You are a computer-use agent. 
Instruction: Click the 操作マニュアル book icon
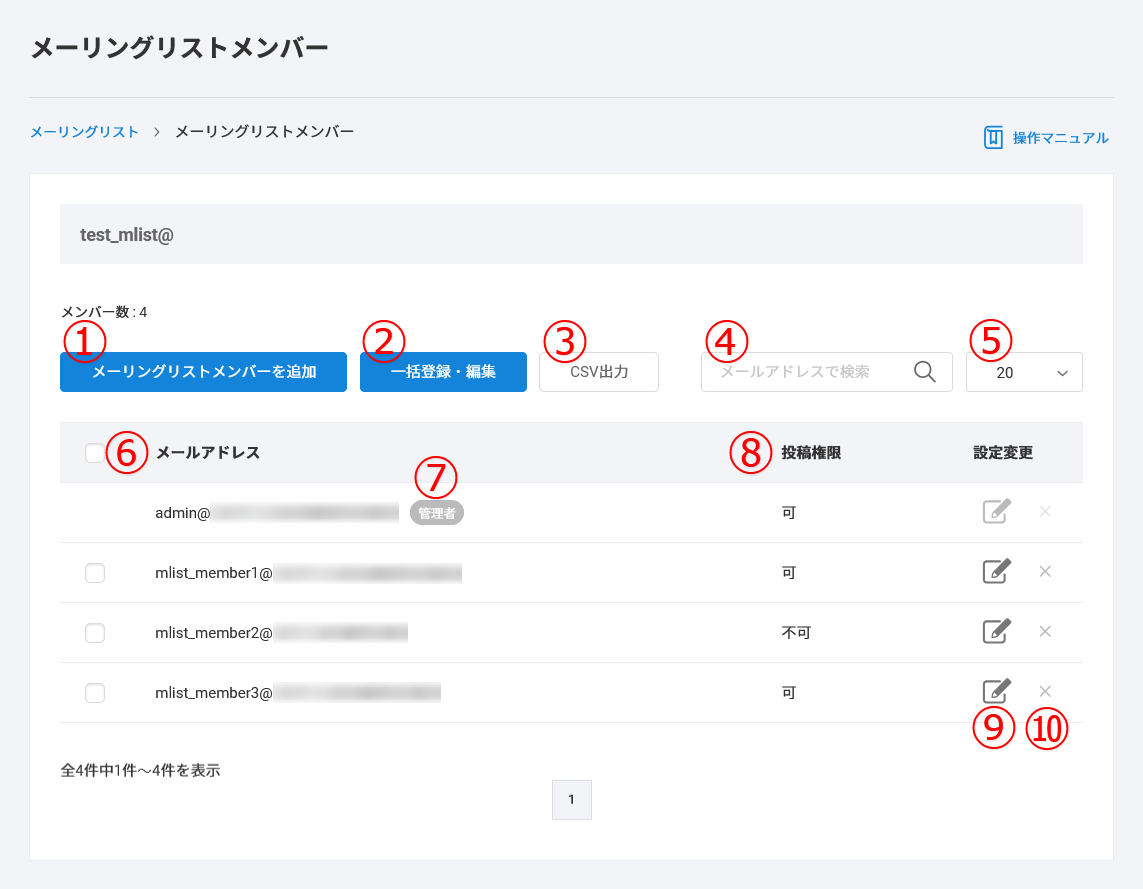pyautogui.click(x=993, y=138)
